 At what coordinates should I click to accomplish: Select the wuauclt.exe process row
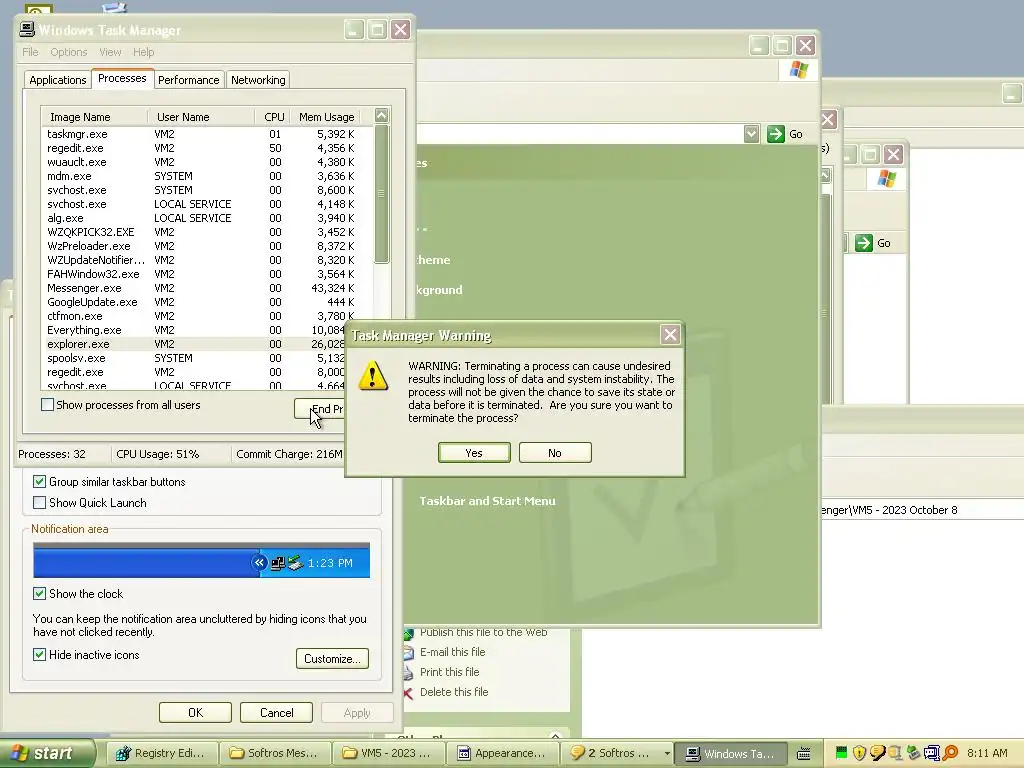point(207,162)
